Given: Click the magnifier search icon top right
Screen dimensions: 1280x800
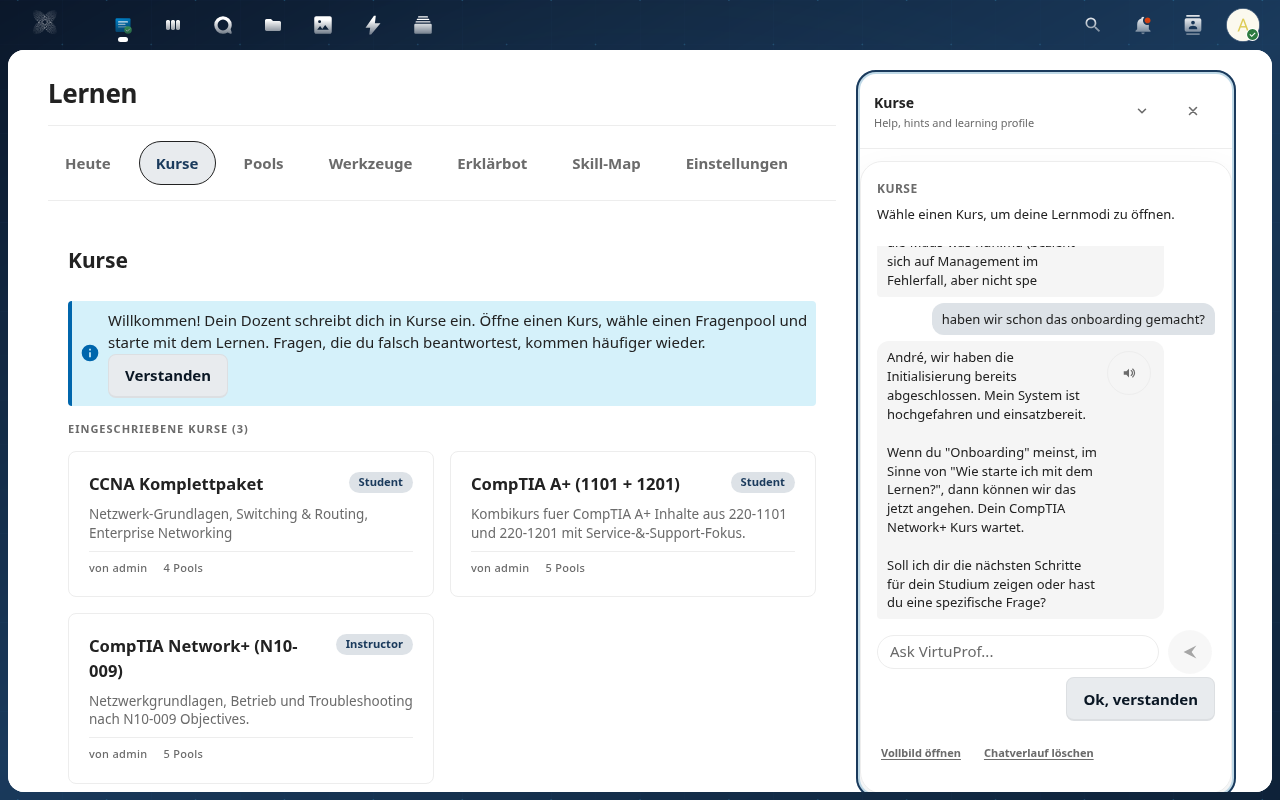Looking at the screenshot, I should (x=1093, y=25).
